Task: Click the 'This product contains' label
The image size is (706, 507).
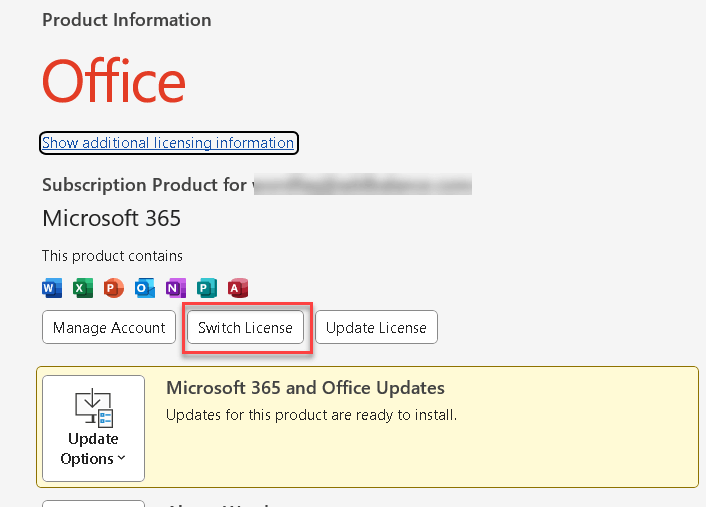Action: 112,256
